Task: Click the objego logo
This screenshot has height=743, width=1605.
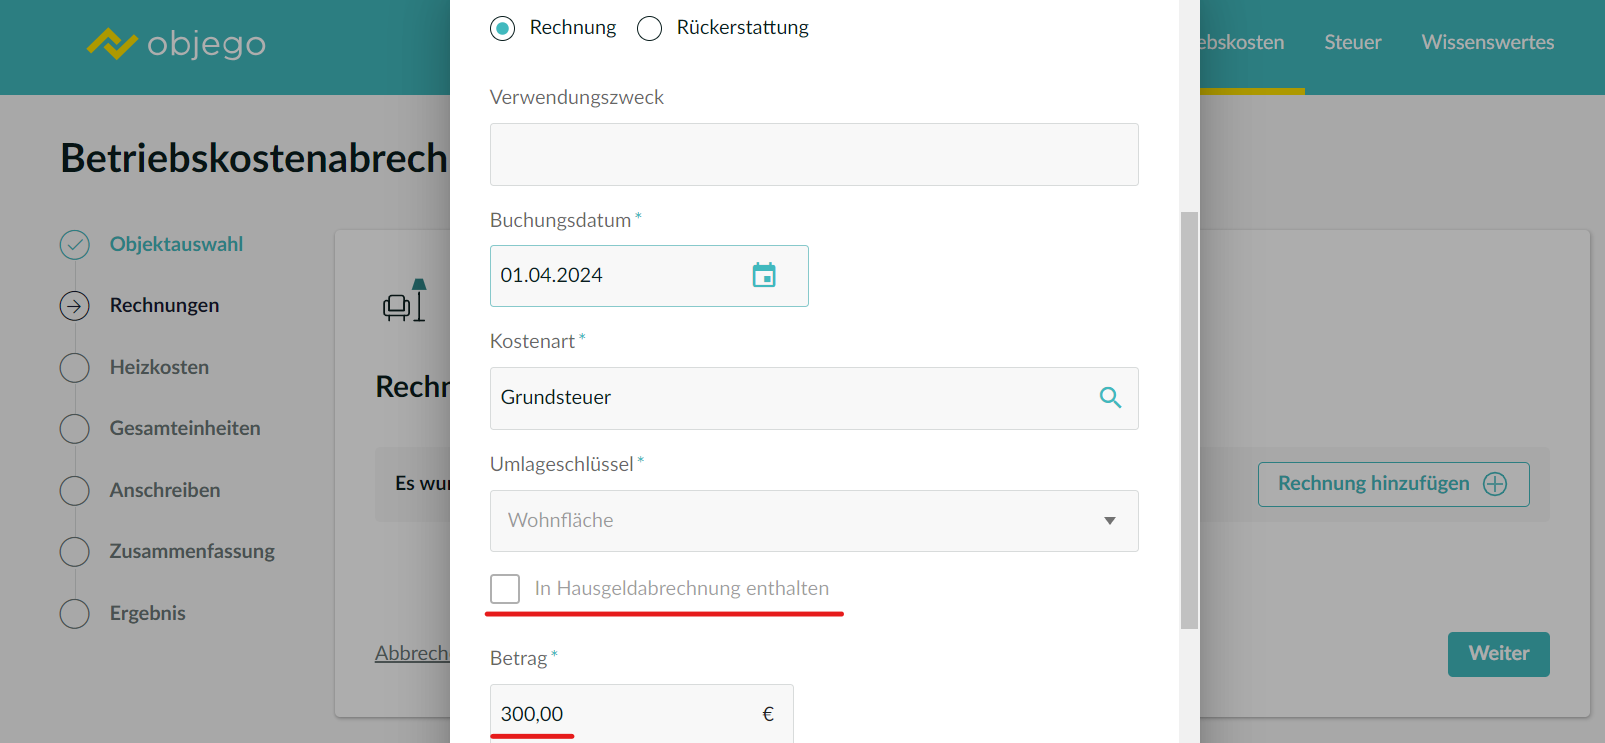Action: pyautogui.click(x=176, y=44)
